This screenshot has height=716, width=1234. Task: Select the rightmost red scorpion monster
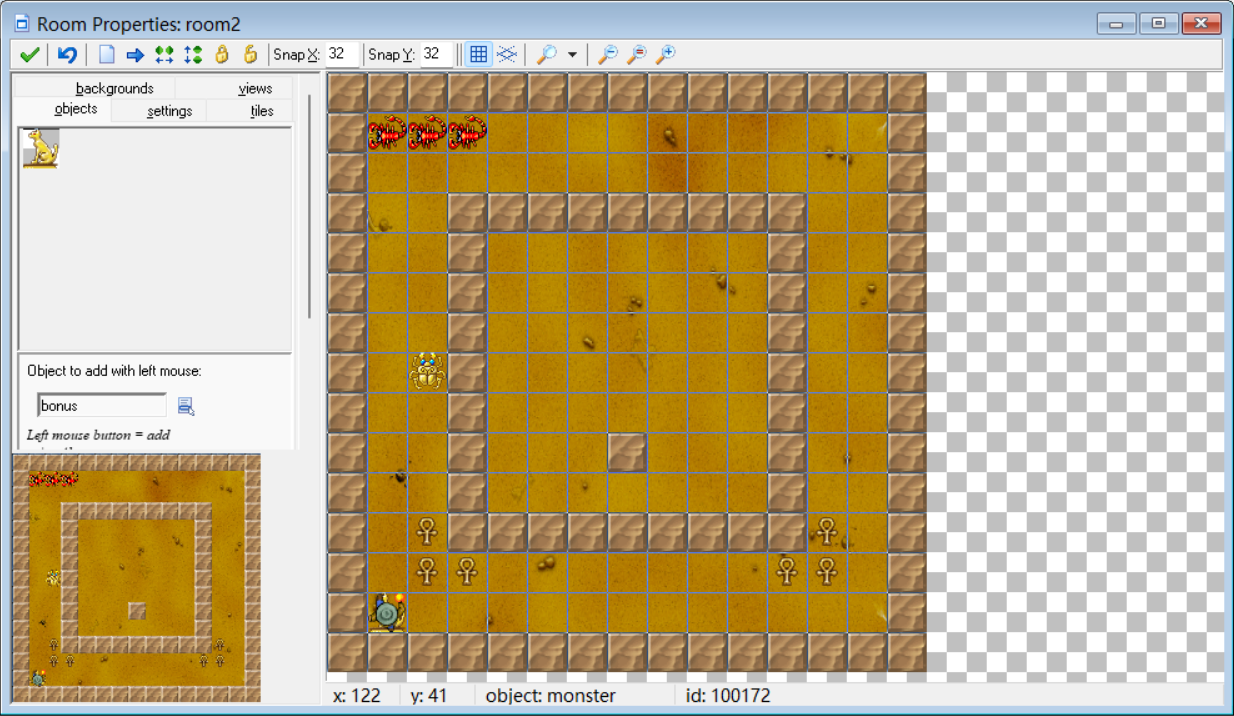pyautogui.click(x=467, y=133)
